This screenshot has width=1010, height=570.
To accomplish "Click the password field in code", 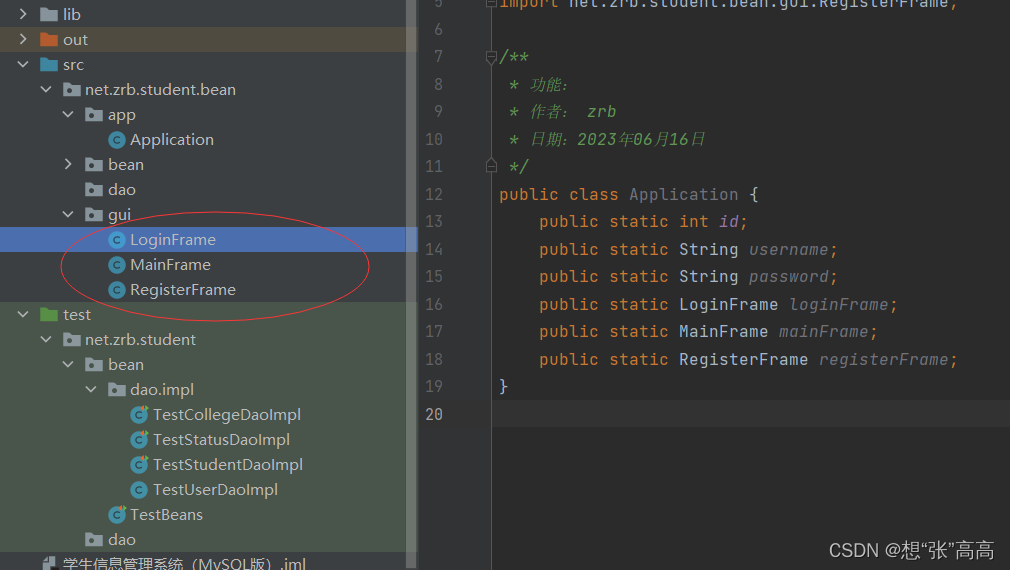I will click(788, 277).
